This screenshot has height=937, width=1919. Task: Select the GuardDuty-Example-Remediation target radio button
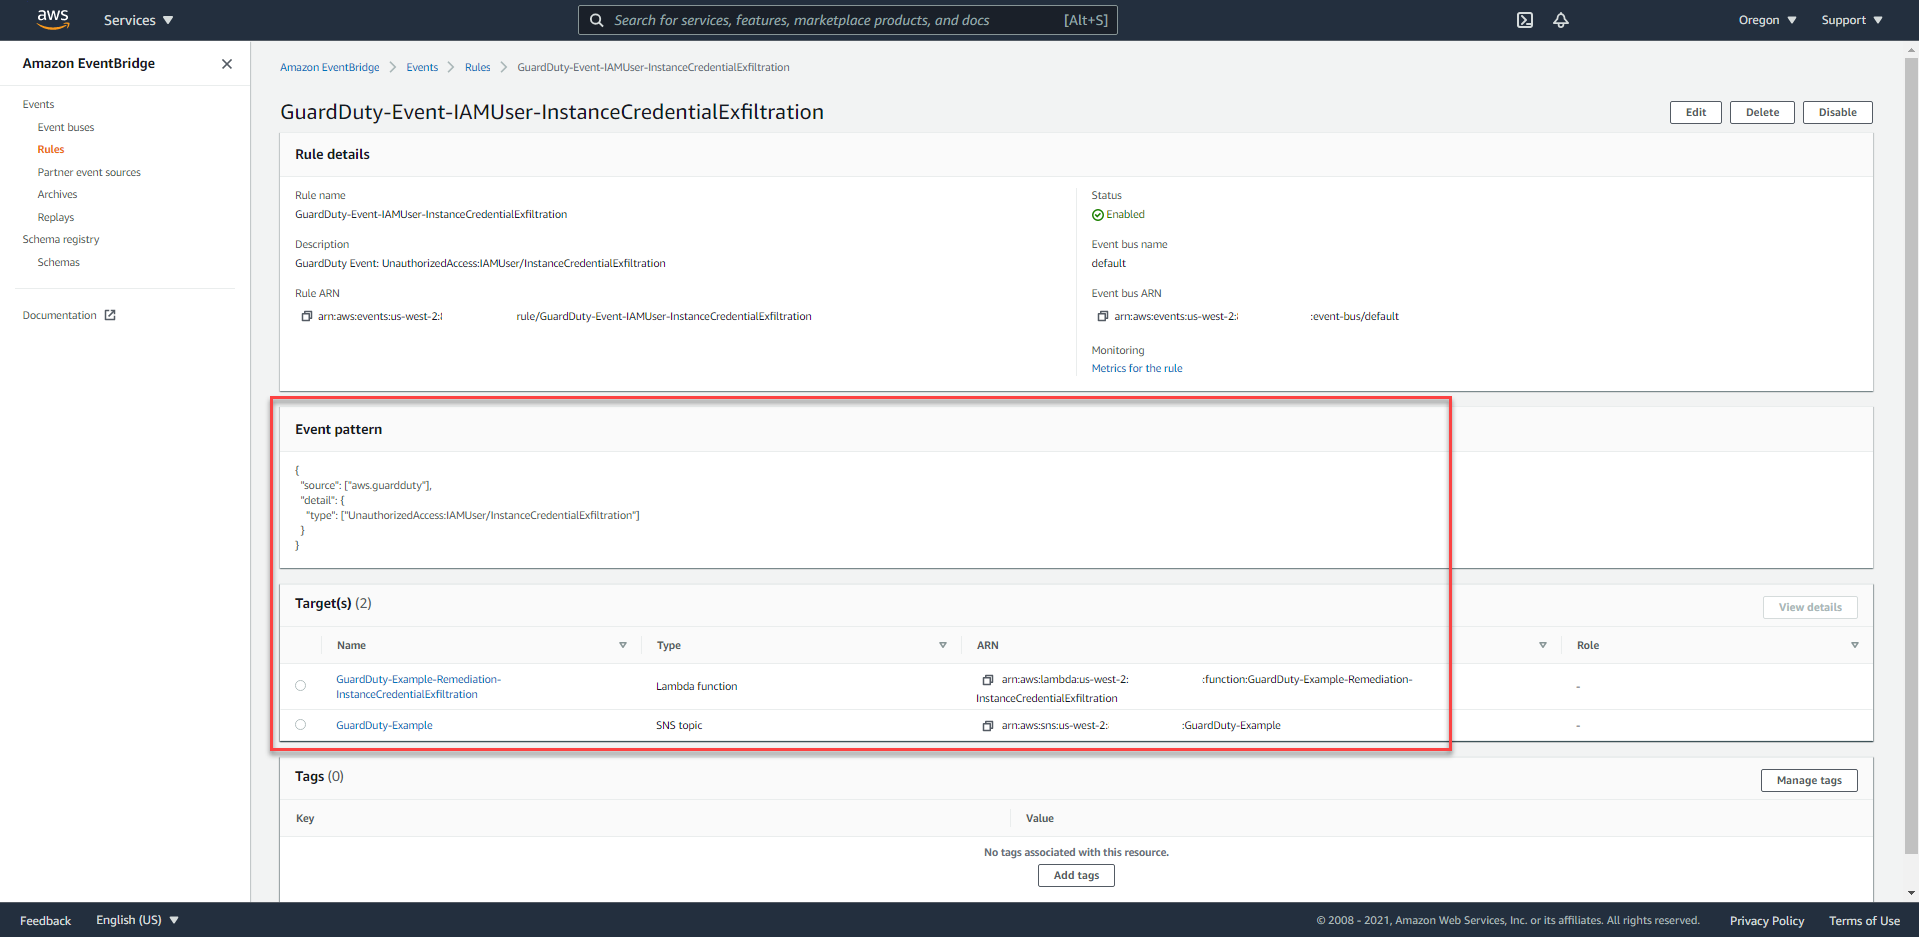click(301, 686)
